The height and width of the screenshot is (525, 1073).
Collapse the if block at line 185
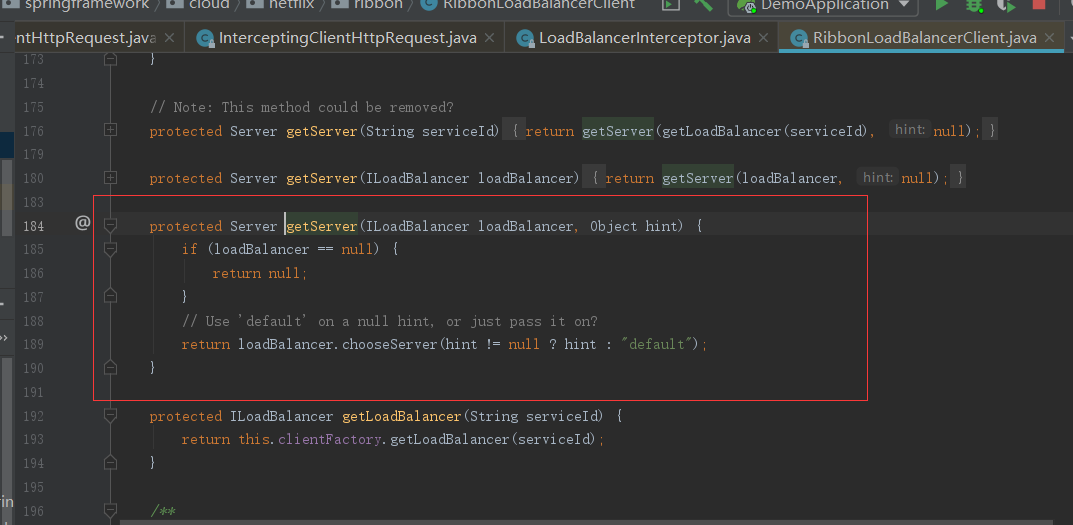click(110, 248)
